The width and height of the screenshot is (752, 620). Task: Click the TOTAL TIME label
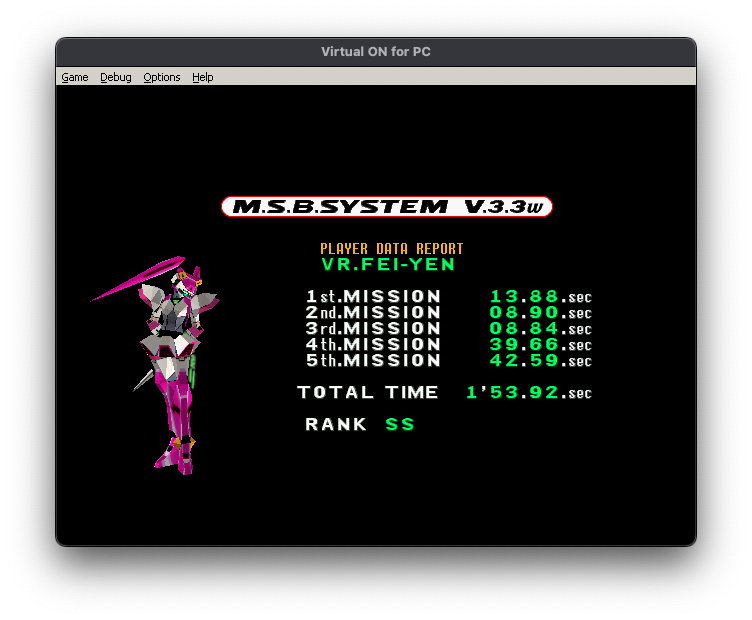(367, 392)
